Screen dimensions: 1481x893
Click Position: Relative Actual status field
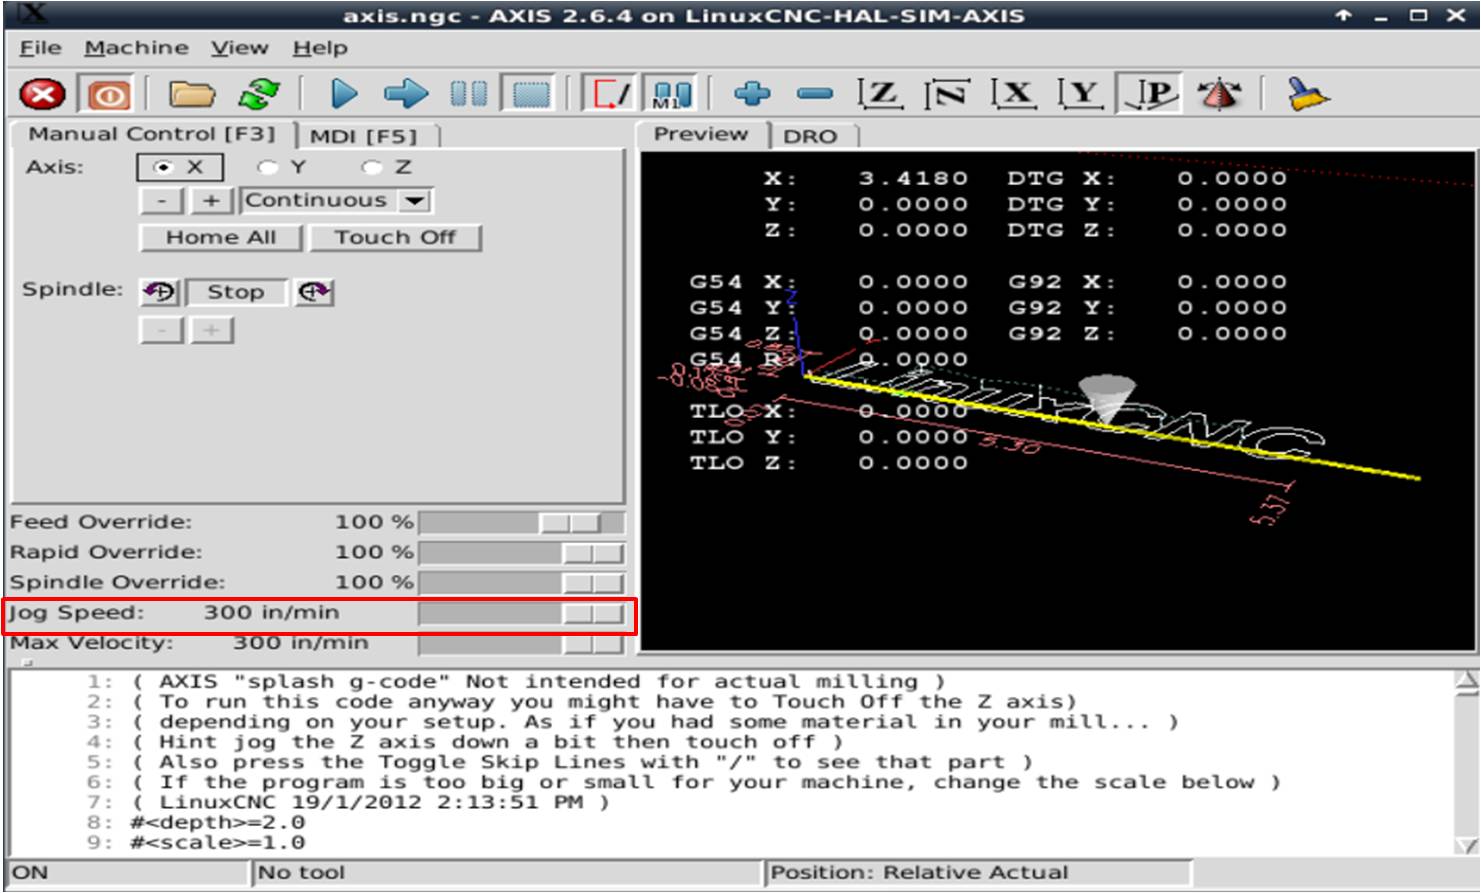pos(979,873)
